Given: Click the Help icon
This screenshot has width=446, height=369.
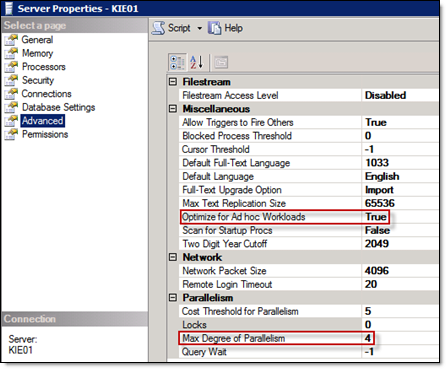Looking at the screenshot, I should [x=214, y=28].
